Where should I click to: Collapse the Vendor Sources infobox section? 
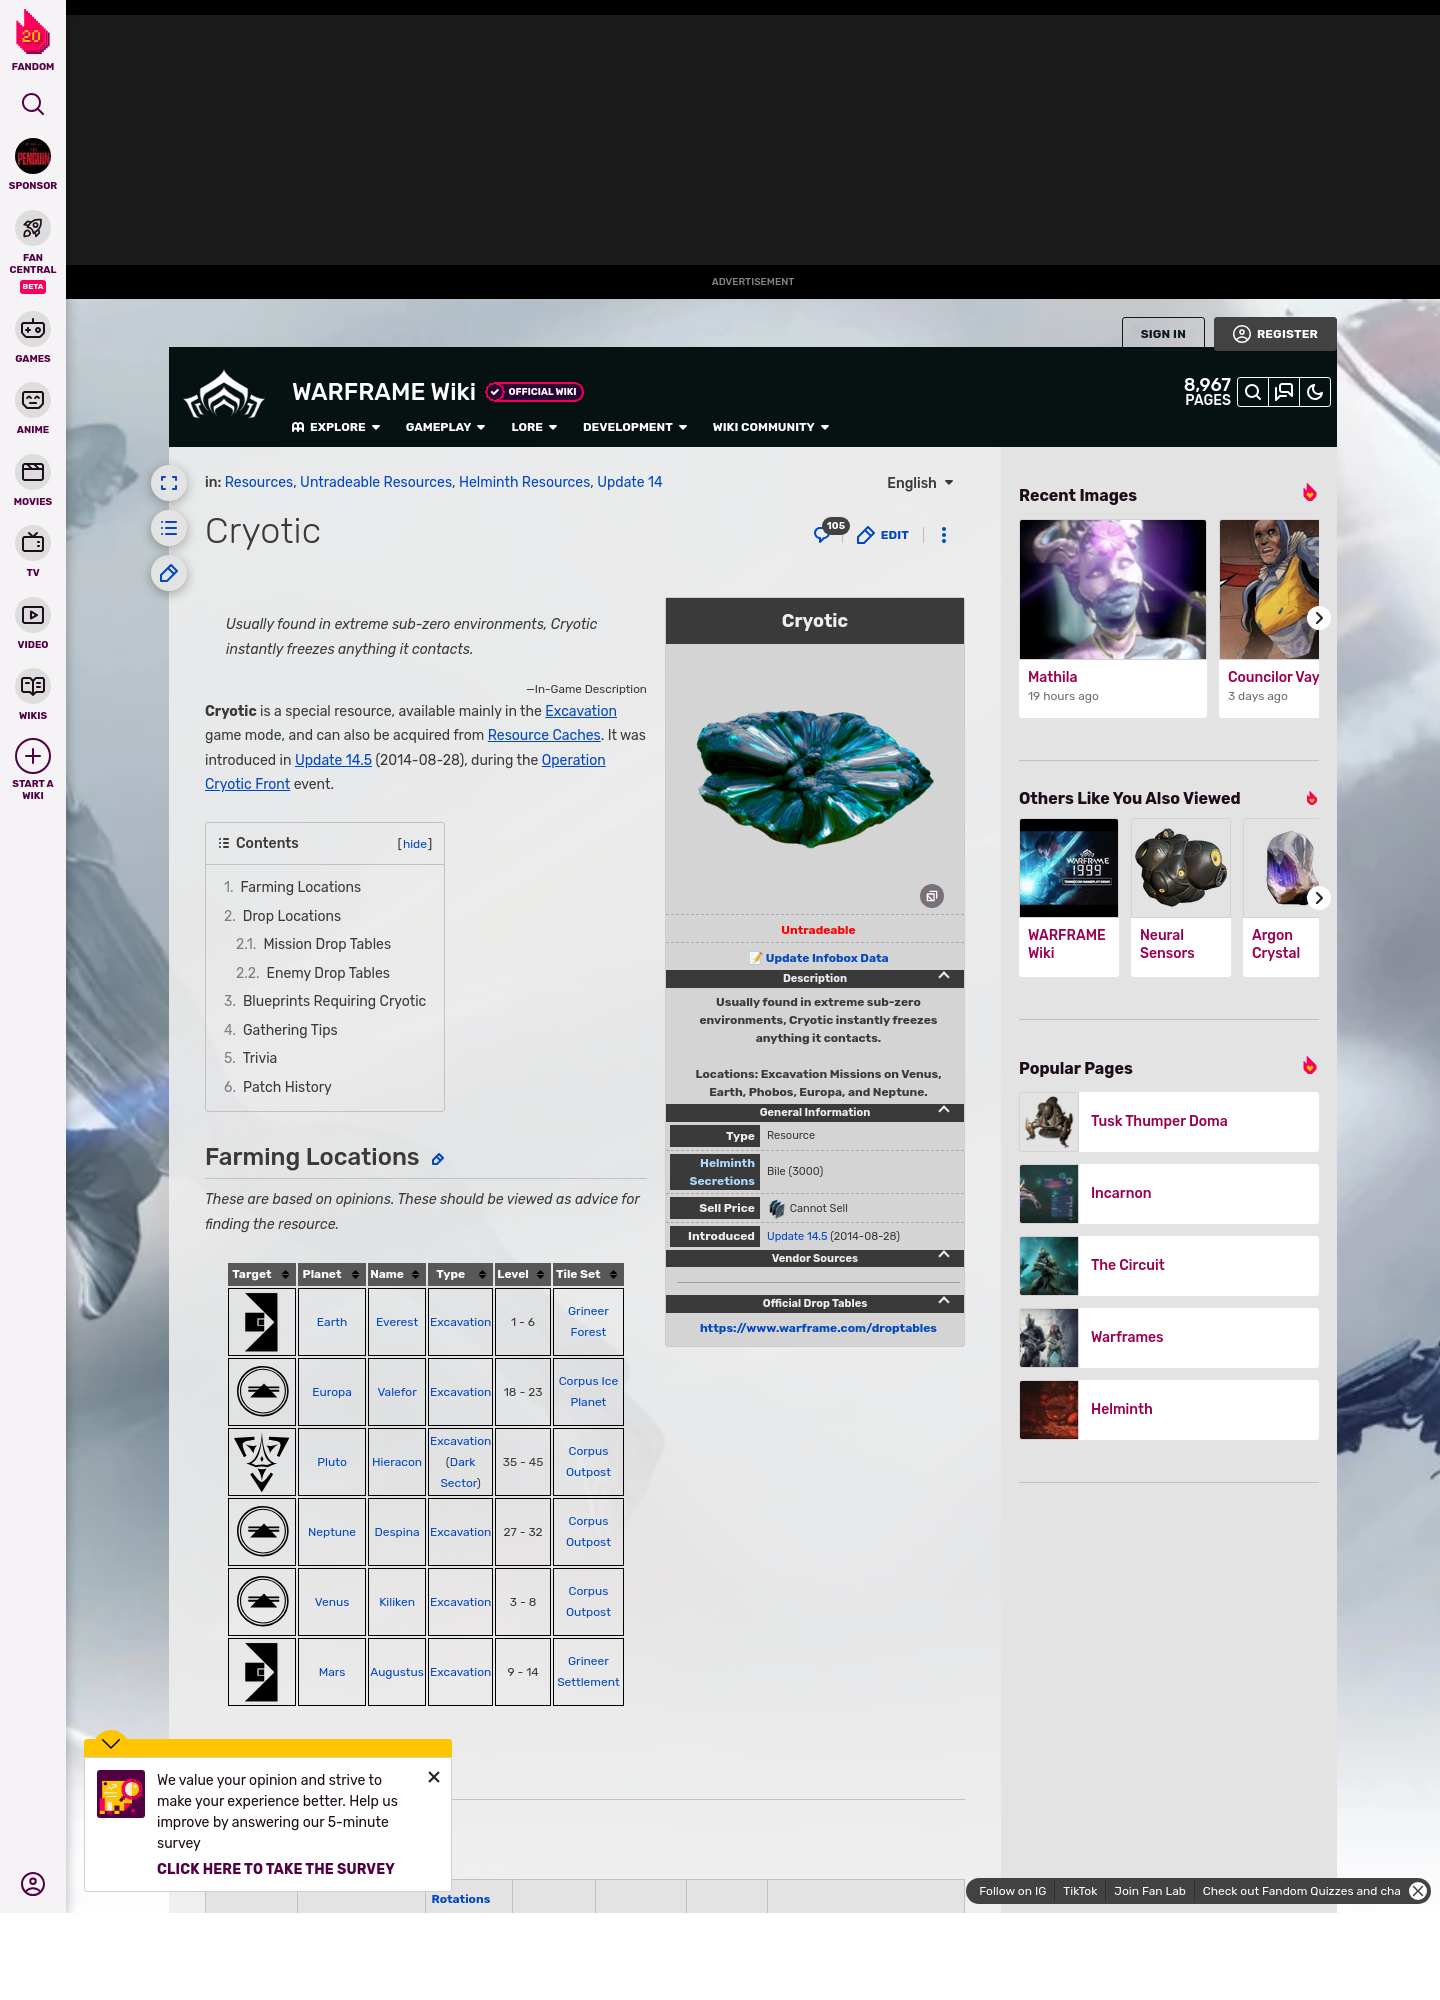tap(943, 1256)
